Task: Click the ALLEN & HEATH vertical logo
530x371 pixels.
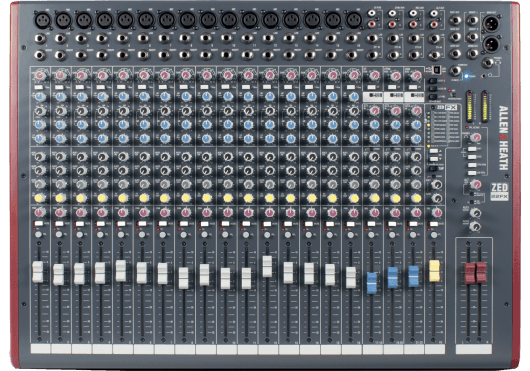Action: point(503,138)
